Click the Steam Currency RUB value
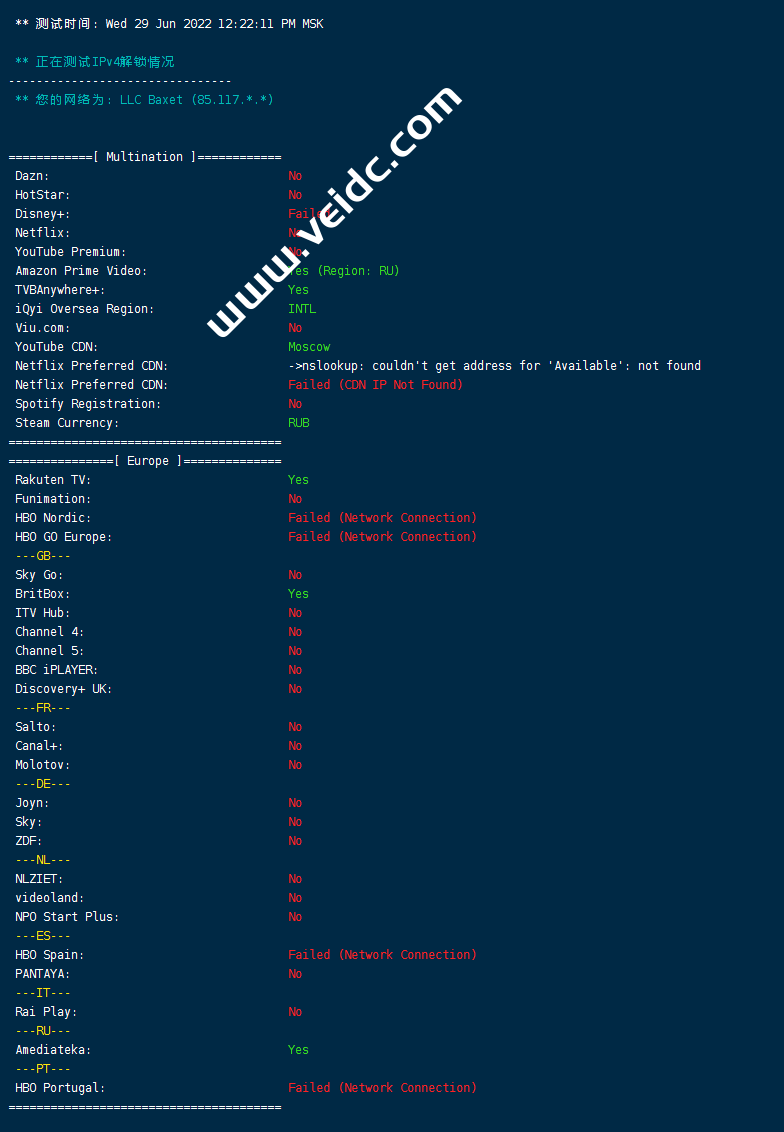784x1132 pixels. 299,423
